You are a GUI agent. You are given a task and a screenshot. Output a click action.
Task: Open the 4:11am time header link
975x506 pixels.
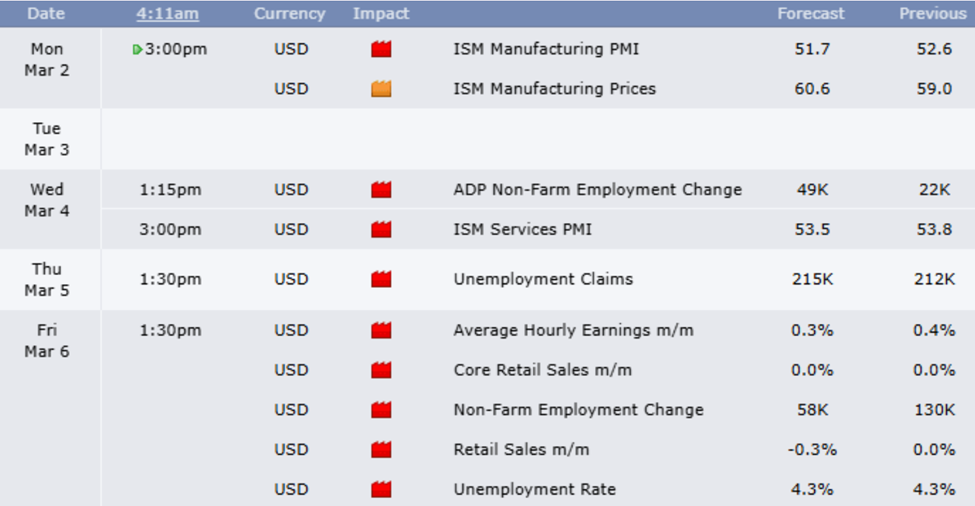pos(166,14)
